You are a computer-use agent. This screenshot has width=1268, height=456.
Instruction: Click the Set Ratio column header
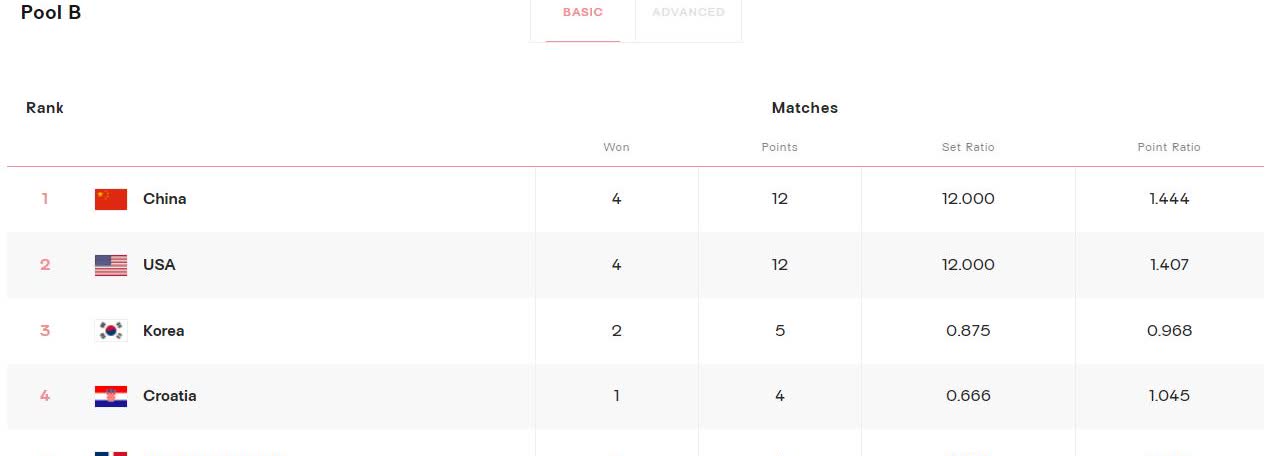pos(968,147)
